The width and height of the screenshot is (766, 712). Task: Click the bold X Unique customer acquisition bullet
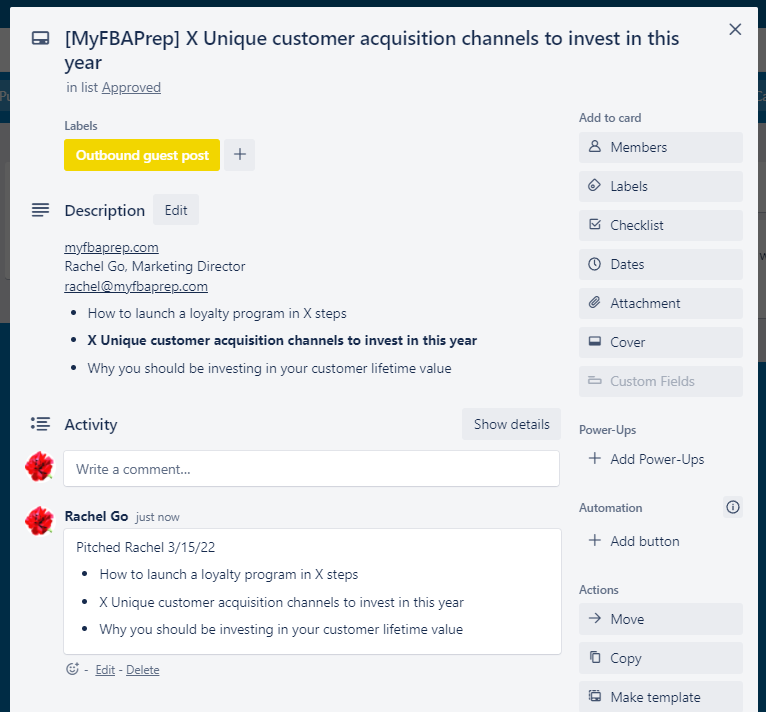coord(282,340)
